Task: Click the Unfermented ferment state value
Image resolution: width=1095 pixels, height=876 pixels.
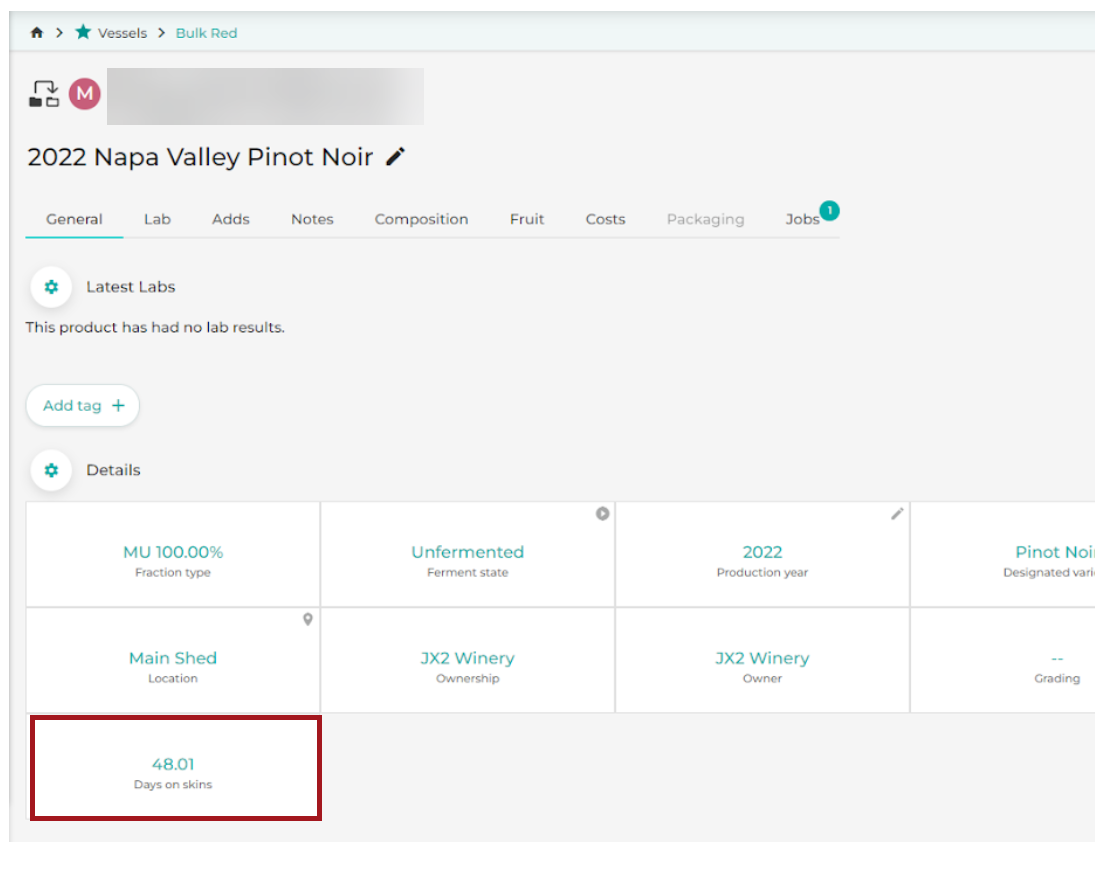Action: coord(467,552)
